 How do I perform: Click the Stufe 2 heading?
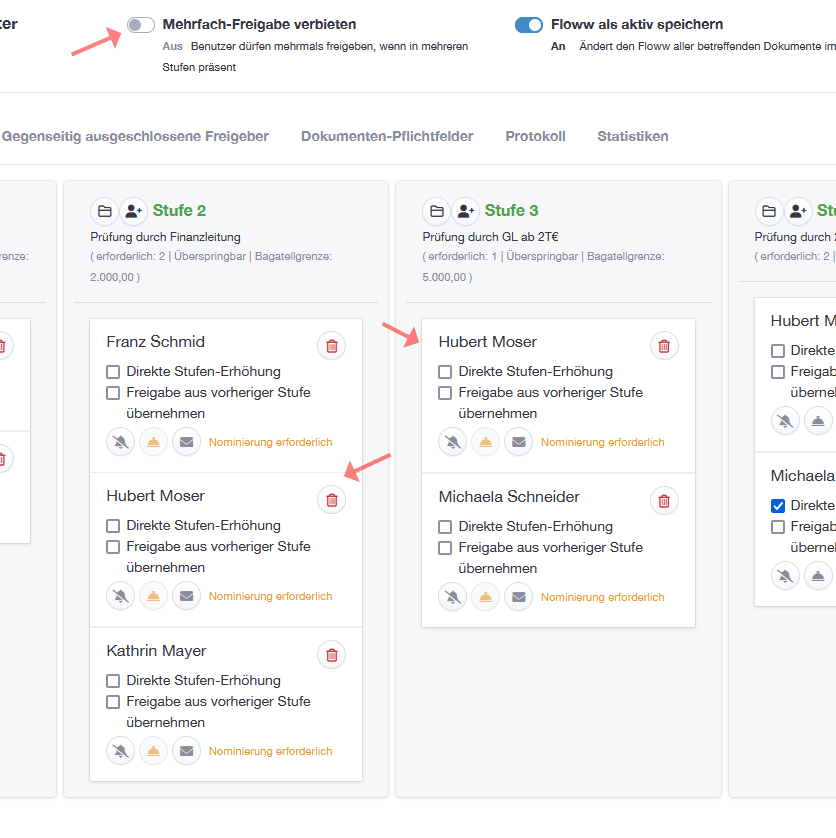(x=179, y=211)
